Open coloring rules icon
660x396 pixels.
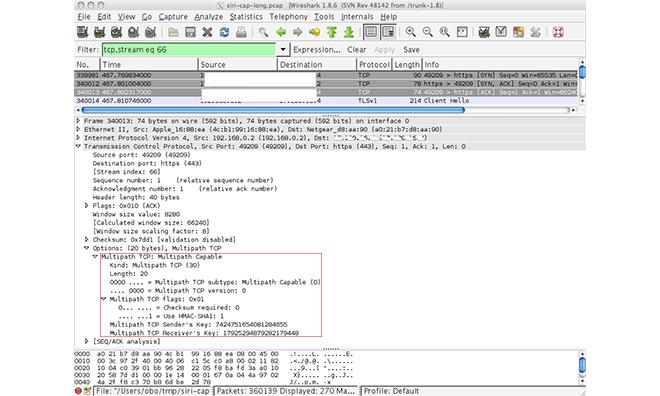[x=518, y=32]
